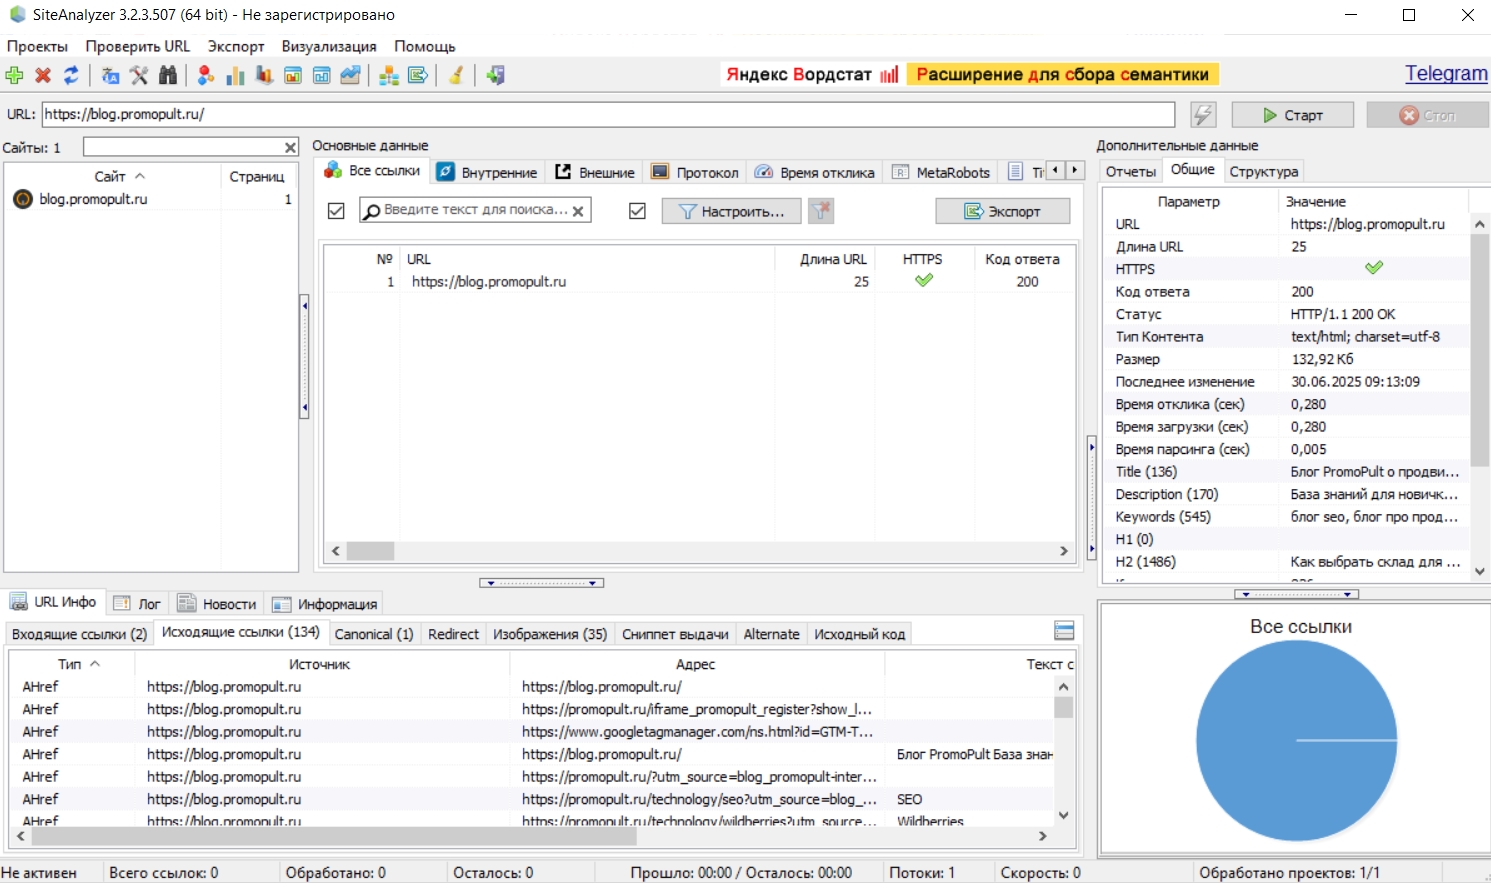The image size is (1491, 883).
Task: Open settings via the hammer and wrench icon
Action: 139,75
